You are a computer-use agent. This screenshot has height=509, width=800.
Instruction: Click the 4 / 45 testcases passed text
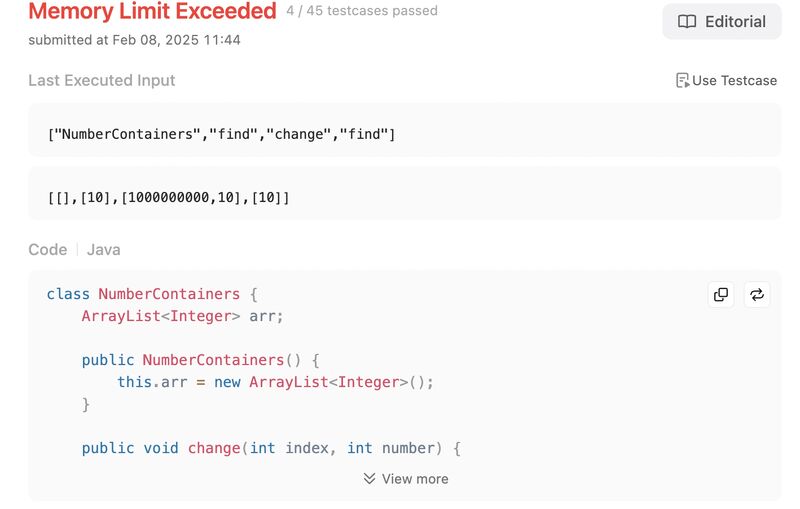point(362,11)
